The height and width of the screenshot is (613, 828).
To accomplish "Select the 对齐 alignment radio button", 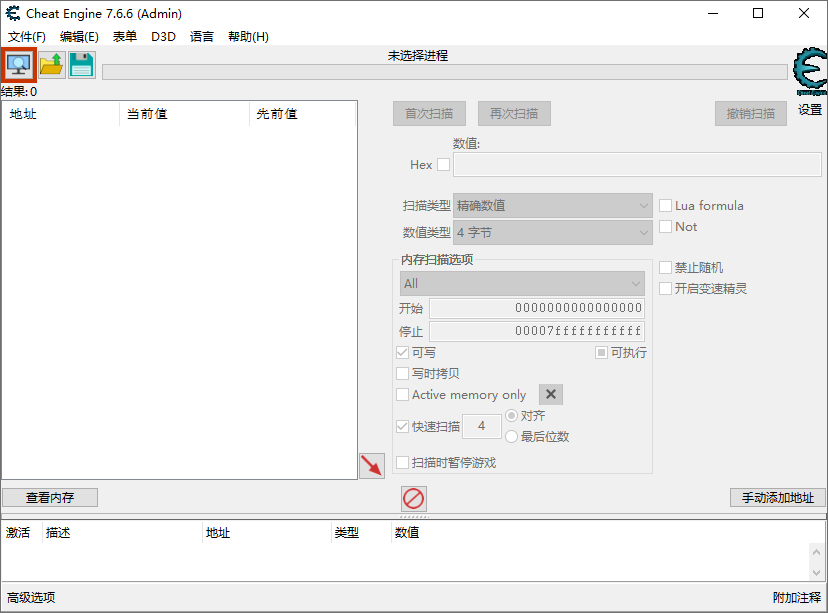I will pos(510,415).
